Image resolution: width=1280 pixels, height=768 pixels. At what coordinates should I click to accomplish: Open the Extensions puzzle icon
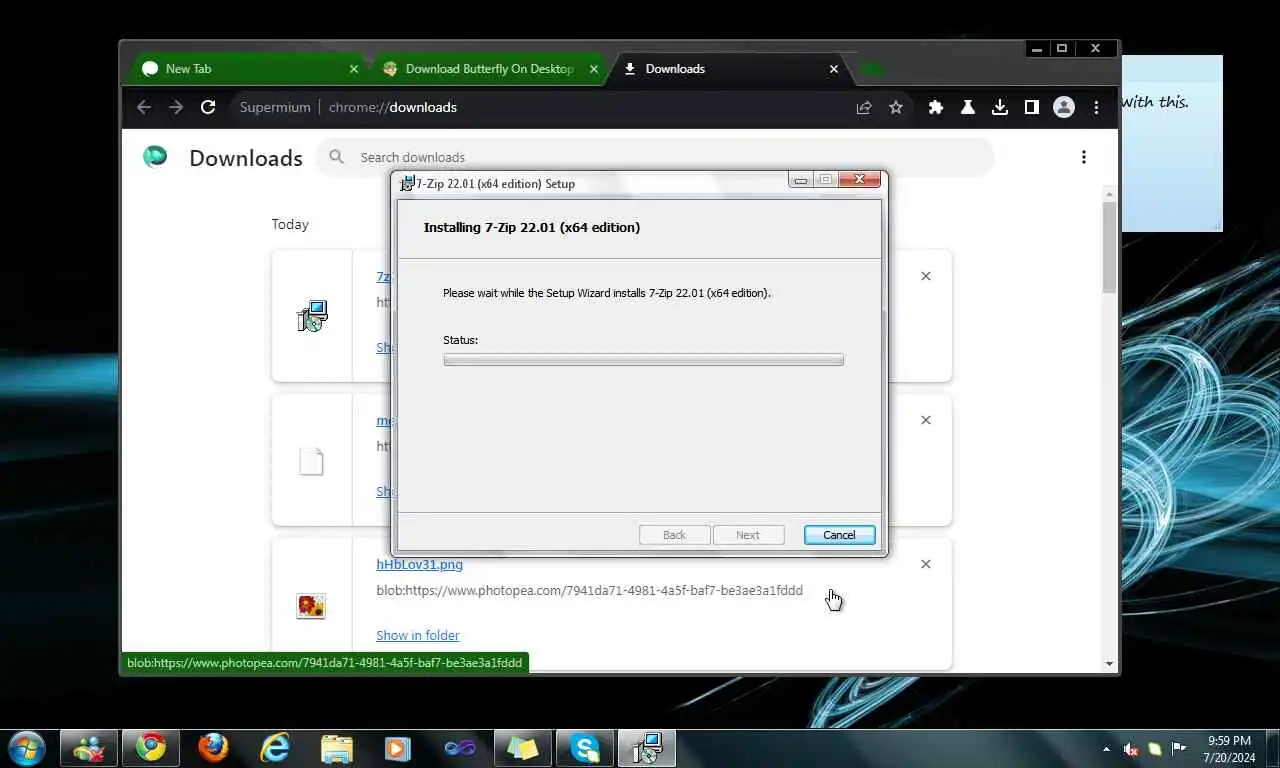point(936,107)
